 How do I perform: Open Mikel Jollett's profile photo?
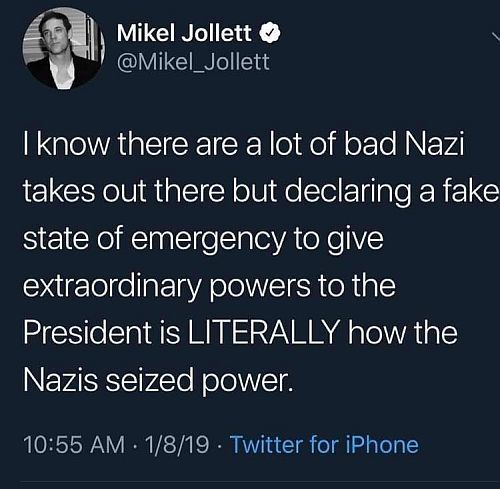point(63,49)
